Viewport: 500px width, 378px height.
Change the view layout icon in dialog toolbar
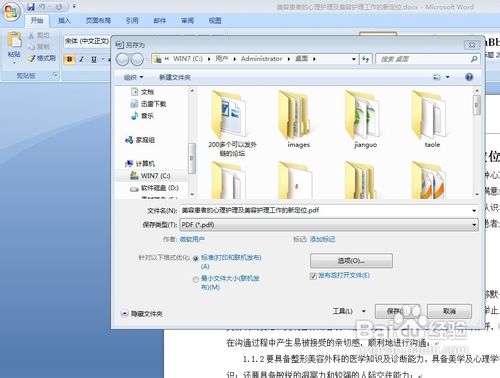point(436,77)
